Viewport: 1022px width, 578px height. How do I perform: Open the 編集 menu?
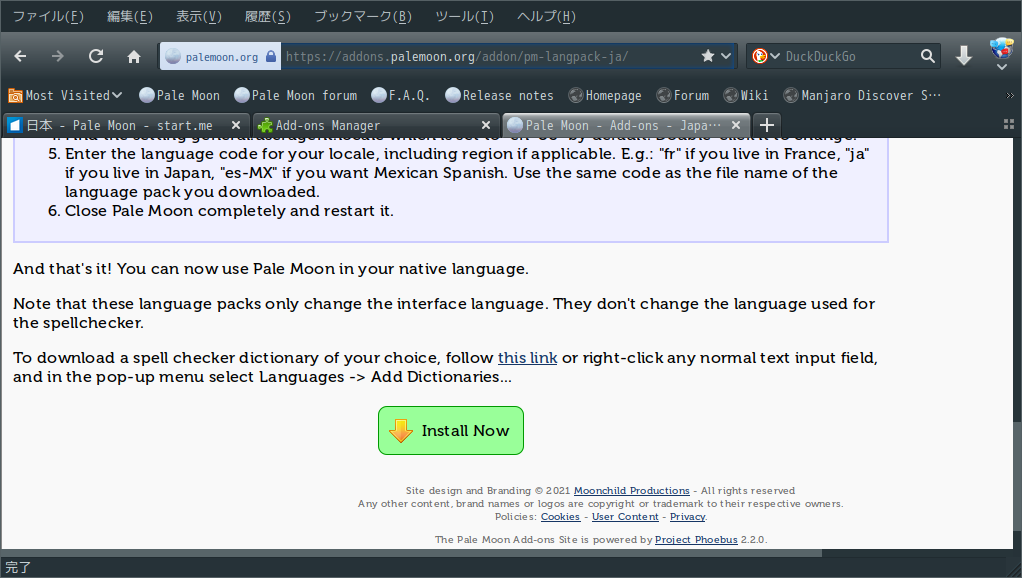tap(130, 16)
